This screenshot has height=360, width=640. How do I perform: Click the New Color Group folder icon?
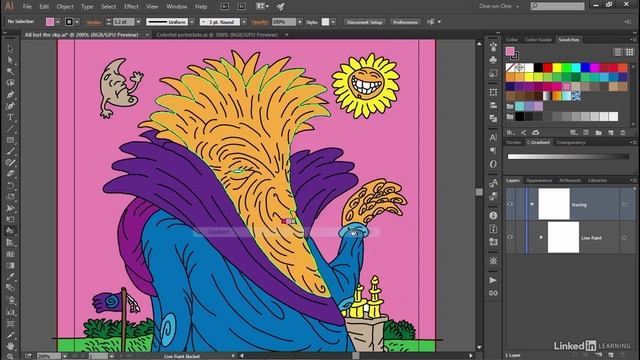(598, 133)
